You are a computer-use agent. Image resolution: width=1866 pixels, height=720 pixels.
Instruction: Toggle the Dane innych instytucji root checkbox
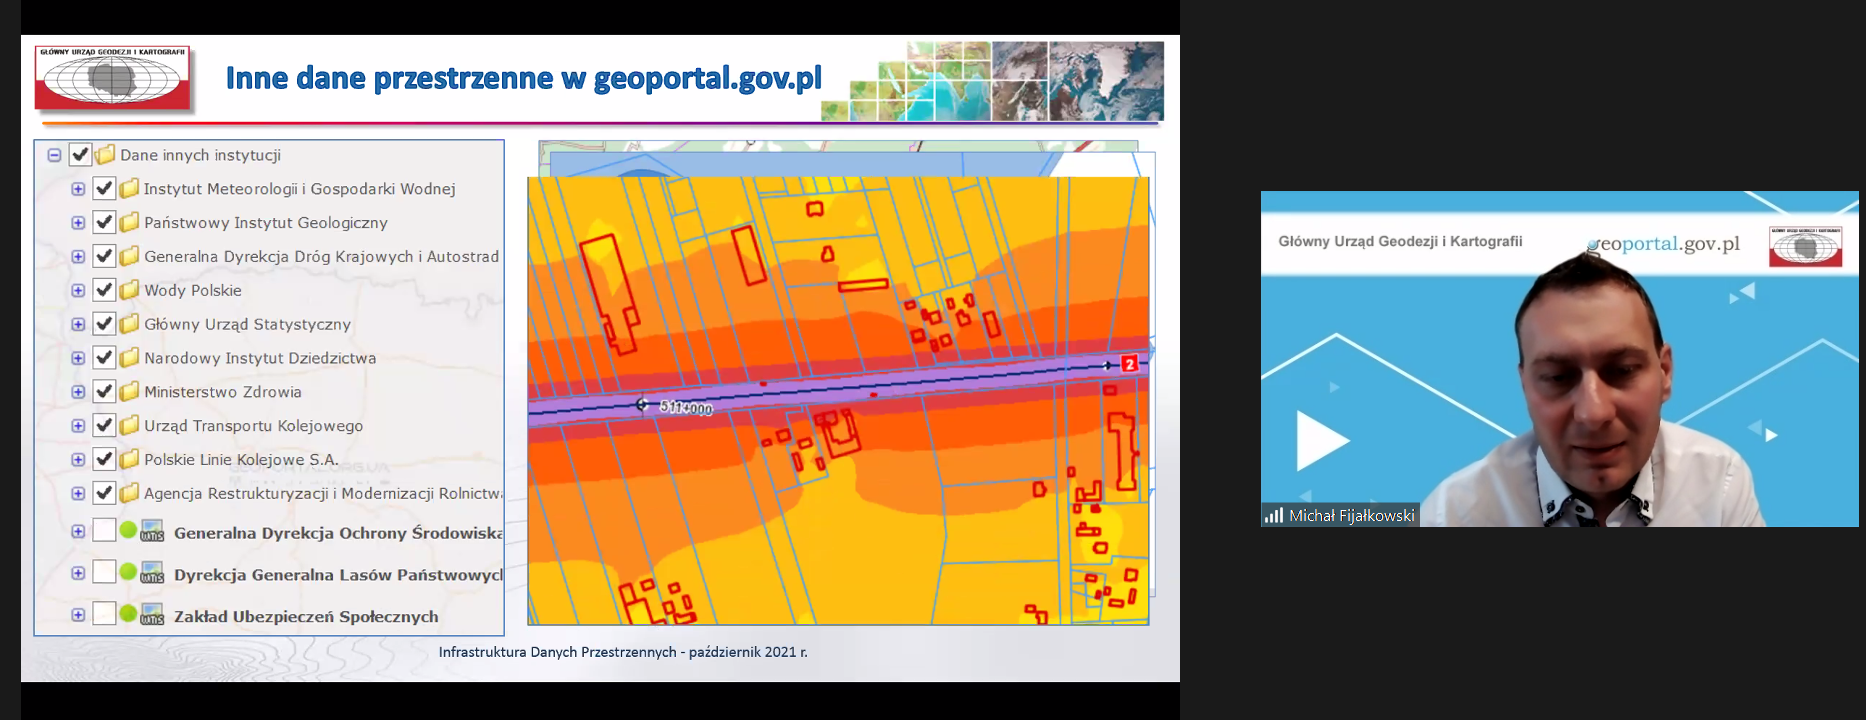[x=80, y=155]
